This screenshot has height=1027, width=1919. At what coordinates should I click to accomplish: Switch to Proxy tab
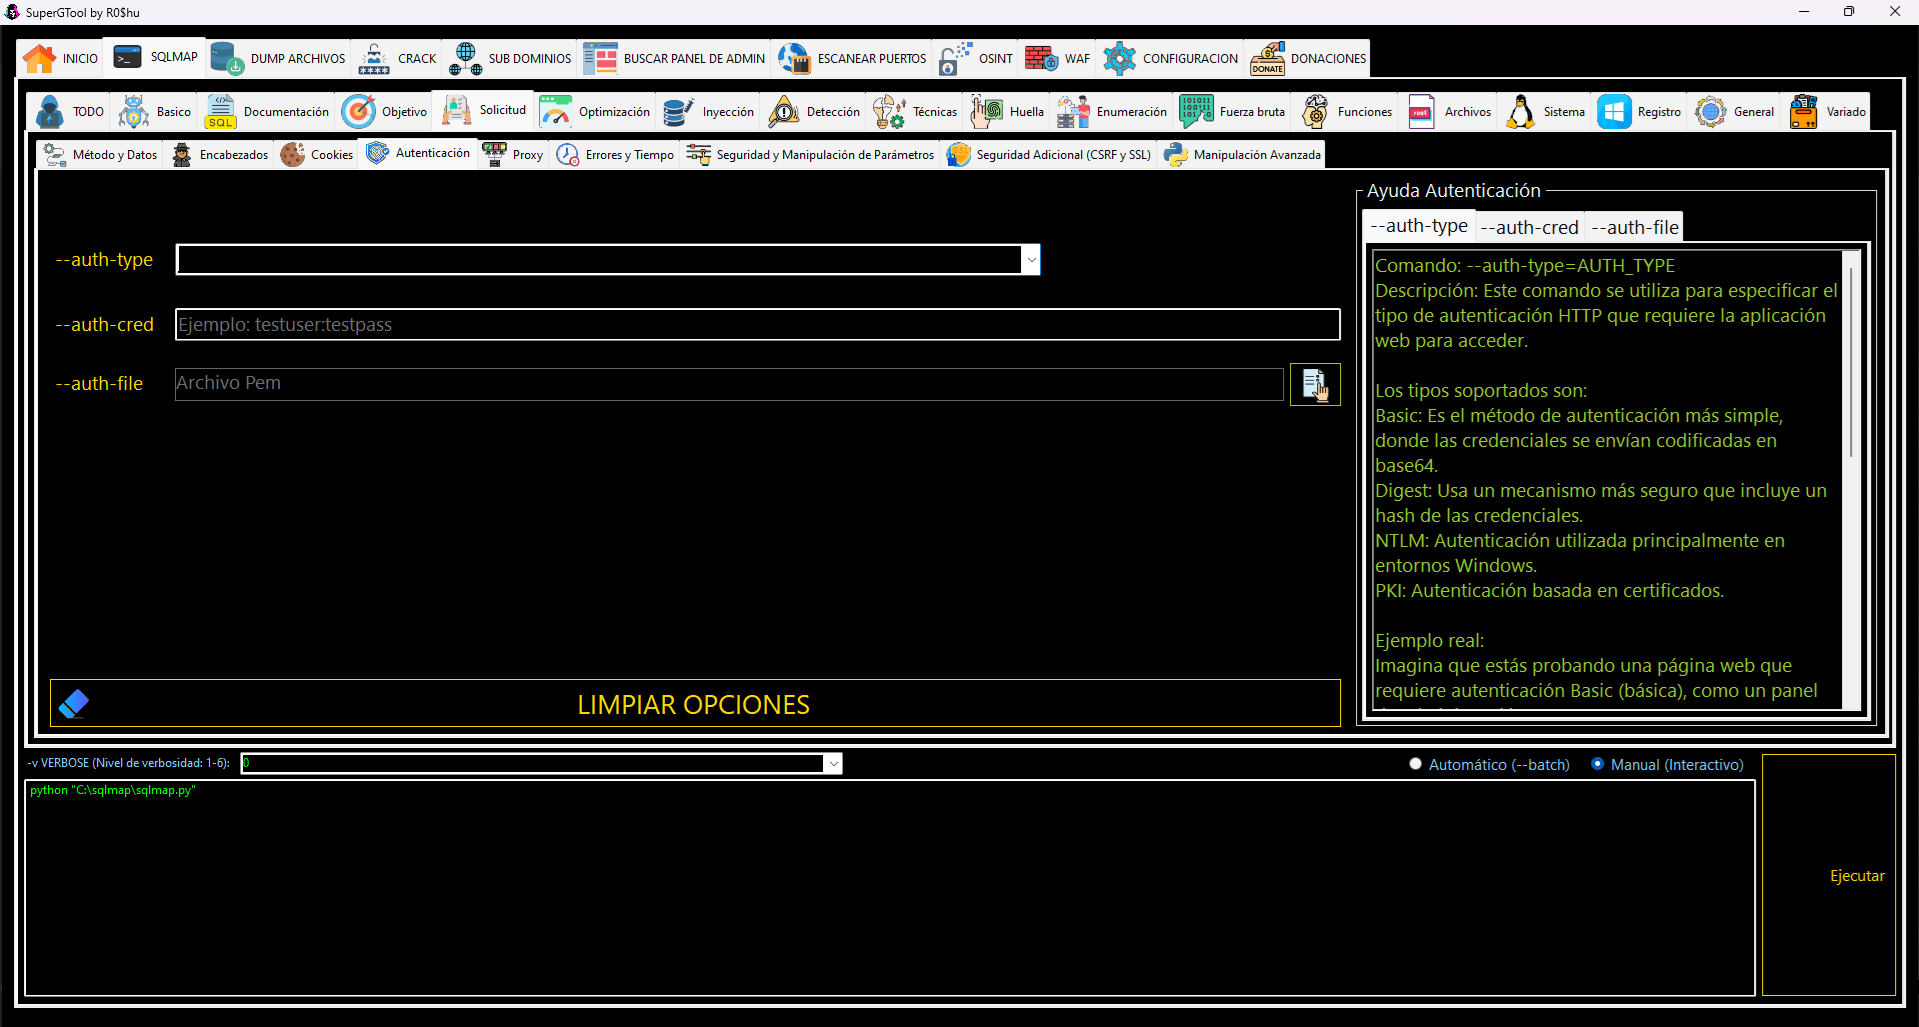tap(513, 155)
